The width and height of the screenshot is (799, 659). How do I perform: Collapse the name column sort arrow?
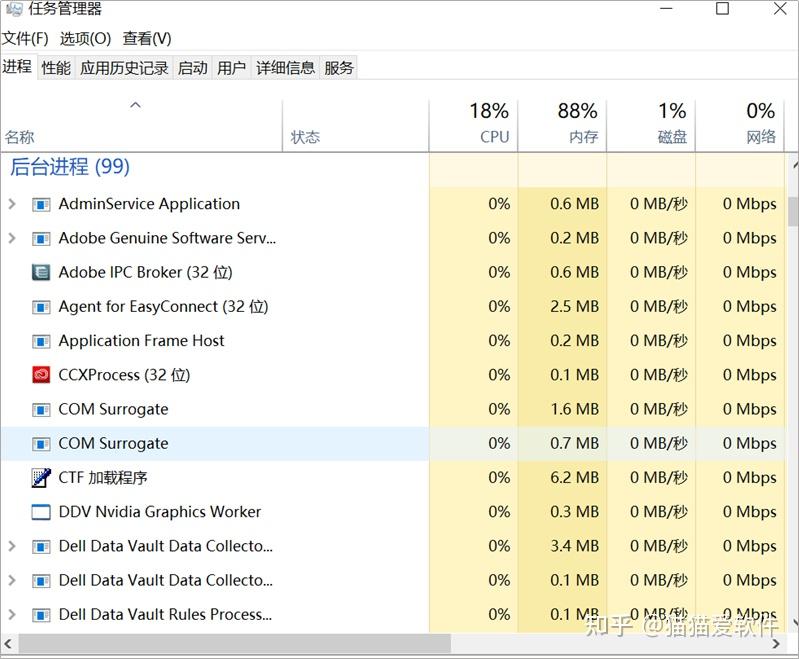pyautogui.click(x=135, y=105)
